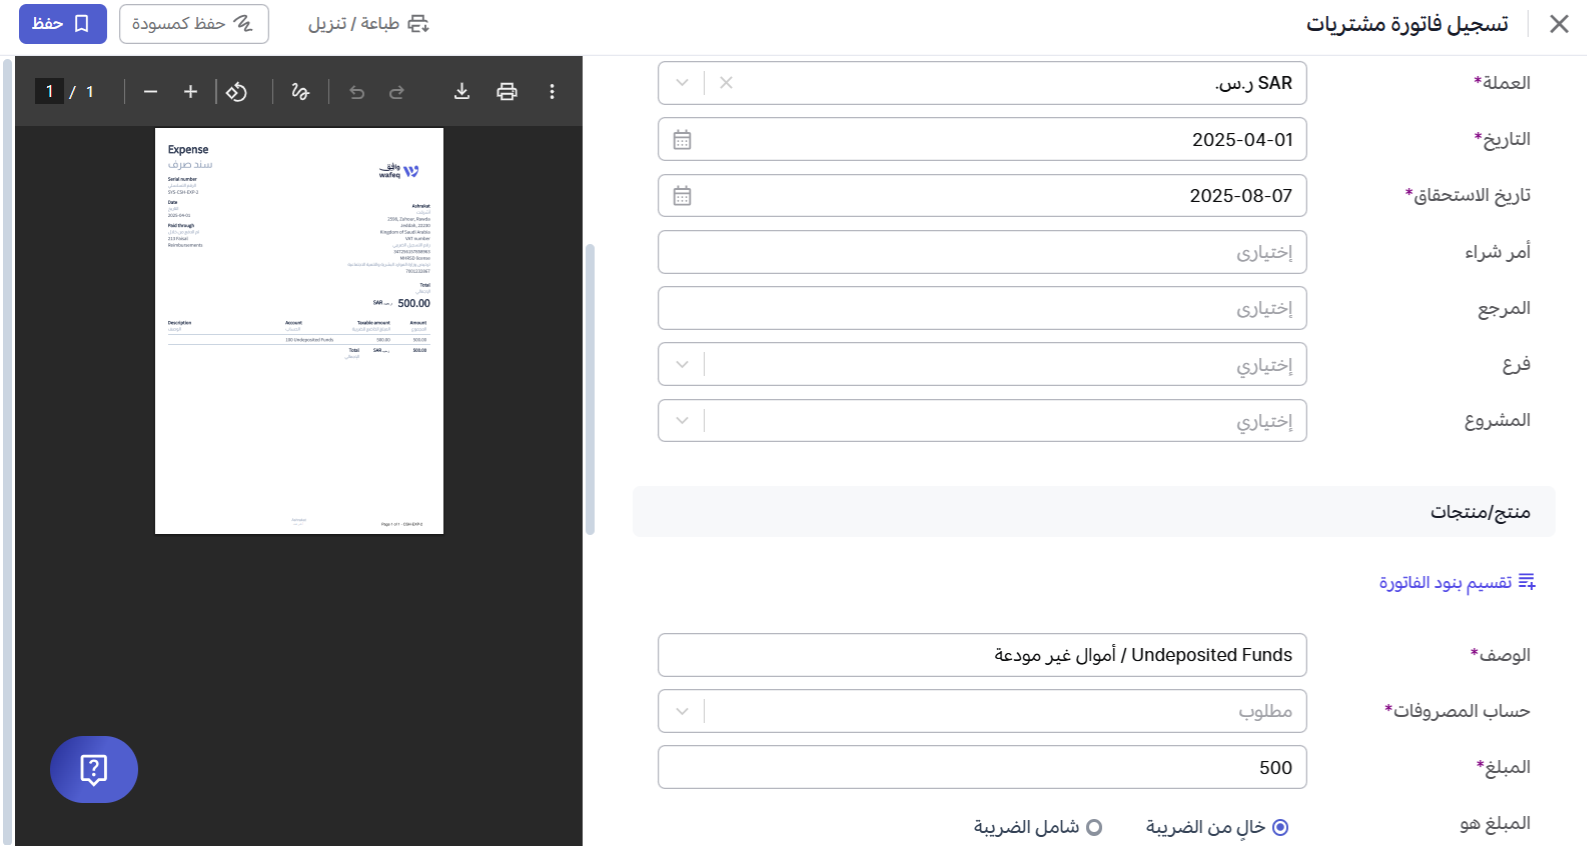Image resolution: width=1587 pixels, height=846 pixels.
Task: Click the due date field 2025-08-07
Action: (982, 195)
